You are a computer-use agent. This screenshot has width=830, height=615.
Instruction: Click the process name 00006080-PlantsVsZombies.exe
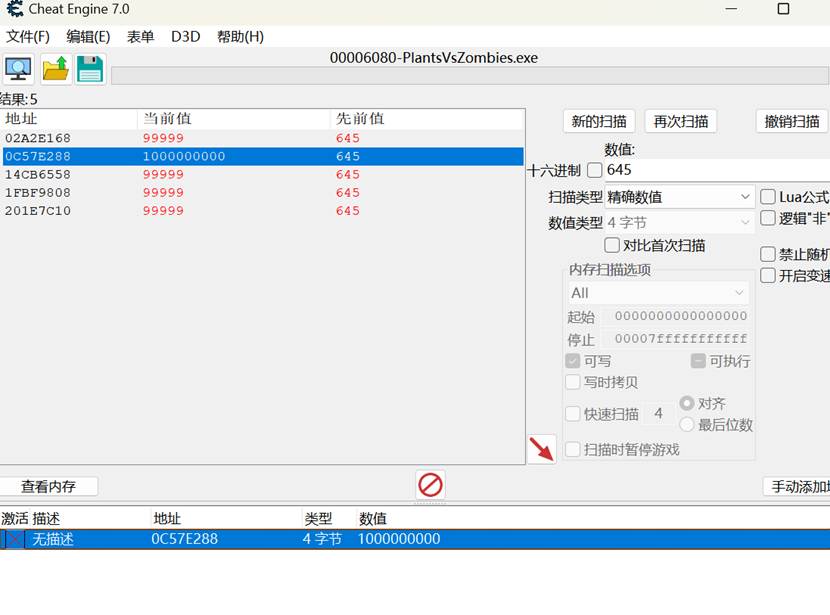pyautogui.click(x=434, y=58)
